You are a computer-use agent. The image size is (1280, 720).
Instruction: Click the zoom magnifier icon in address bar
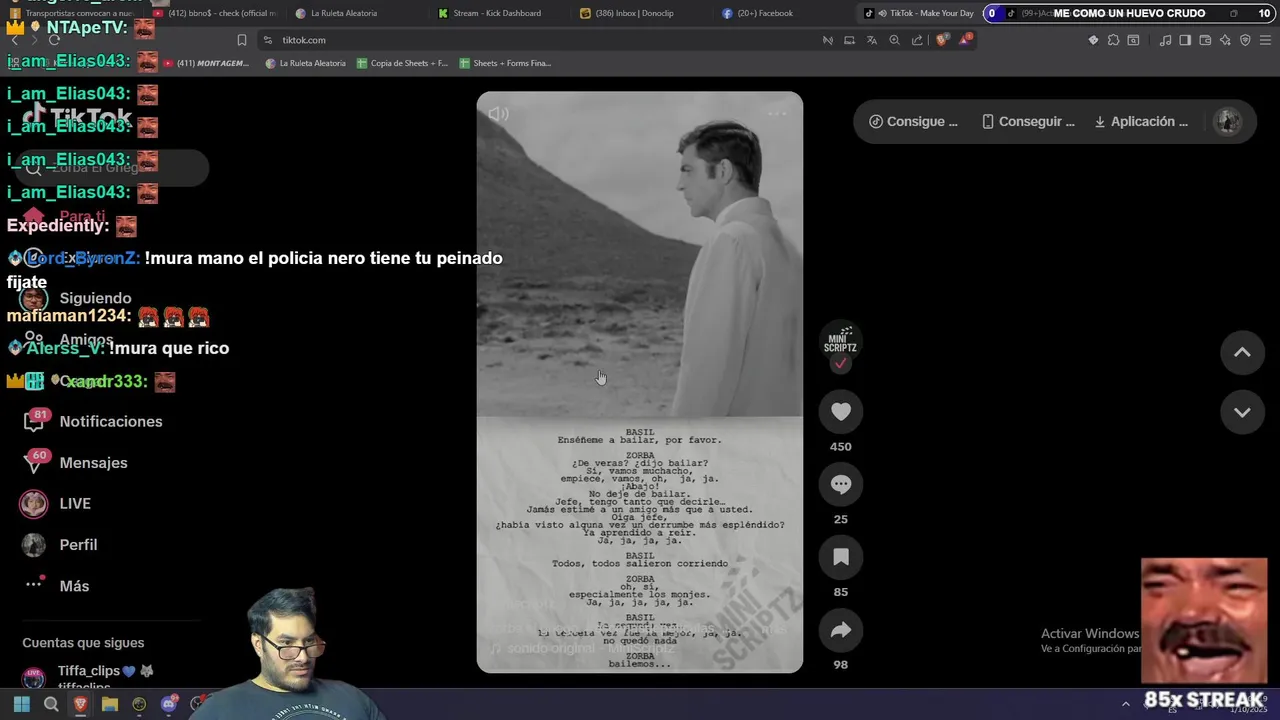pos(894,40)
